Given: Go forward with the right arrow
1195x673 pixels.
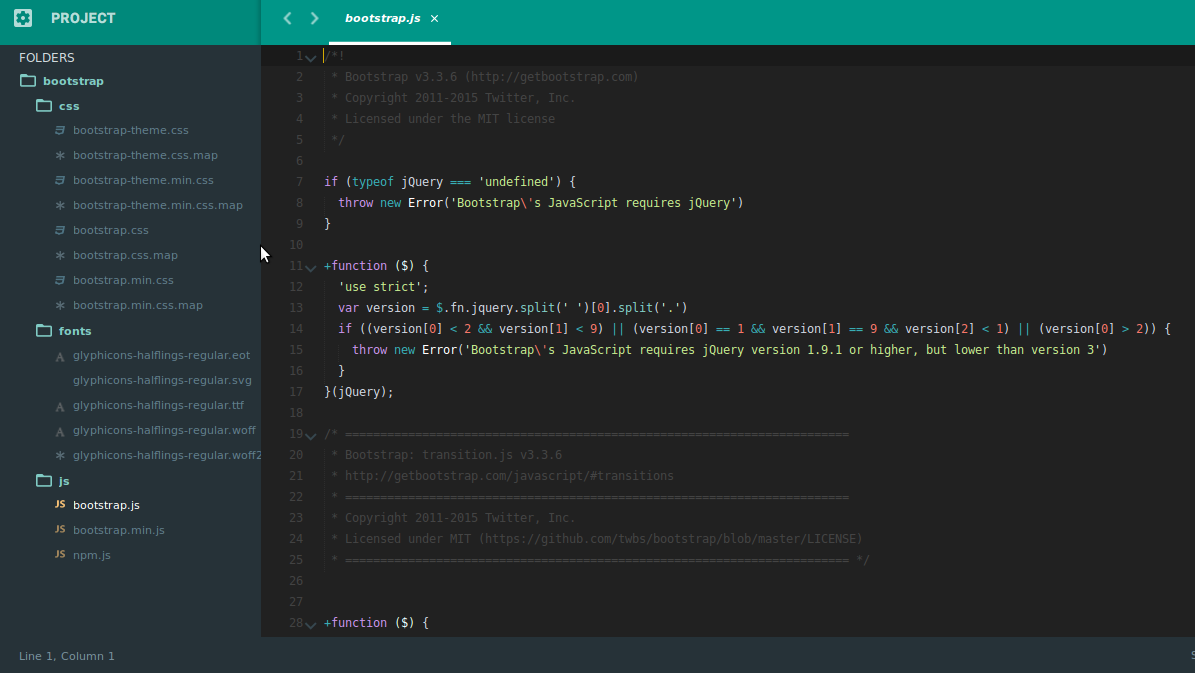Looking at the screenshot, I should coord(314,18).
